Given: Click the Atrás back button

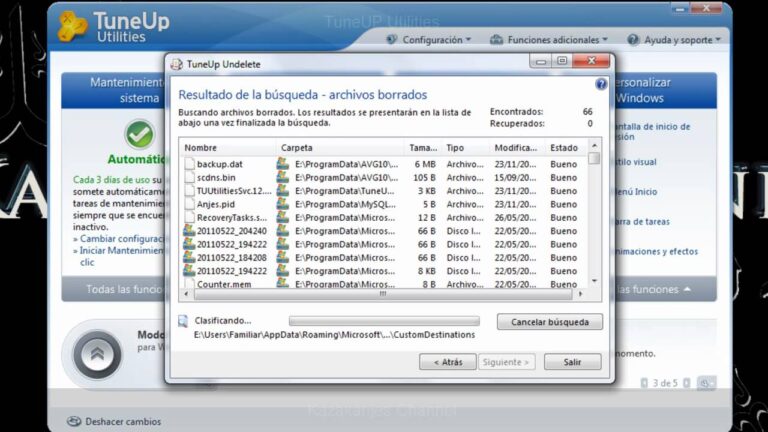Looking at the screenshot, I should coord(448,362).
